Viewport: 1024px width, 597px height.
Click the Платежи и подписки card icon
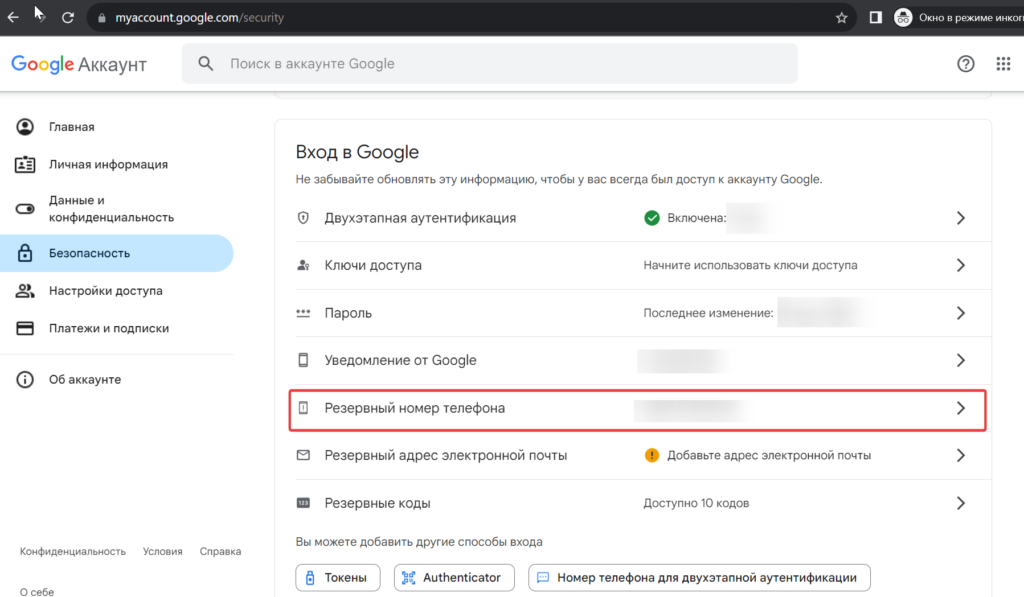[x=25, y=328]
